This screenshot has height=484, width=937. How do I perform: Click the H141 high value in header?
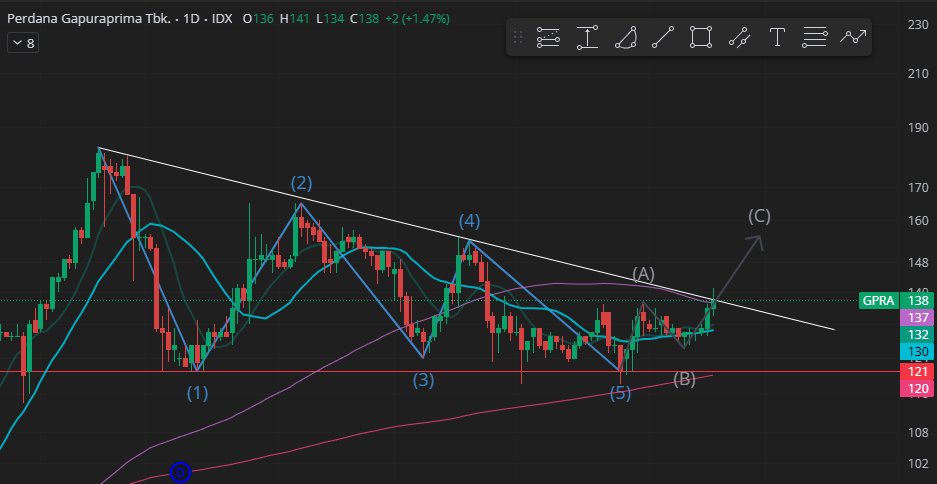295,19
